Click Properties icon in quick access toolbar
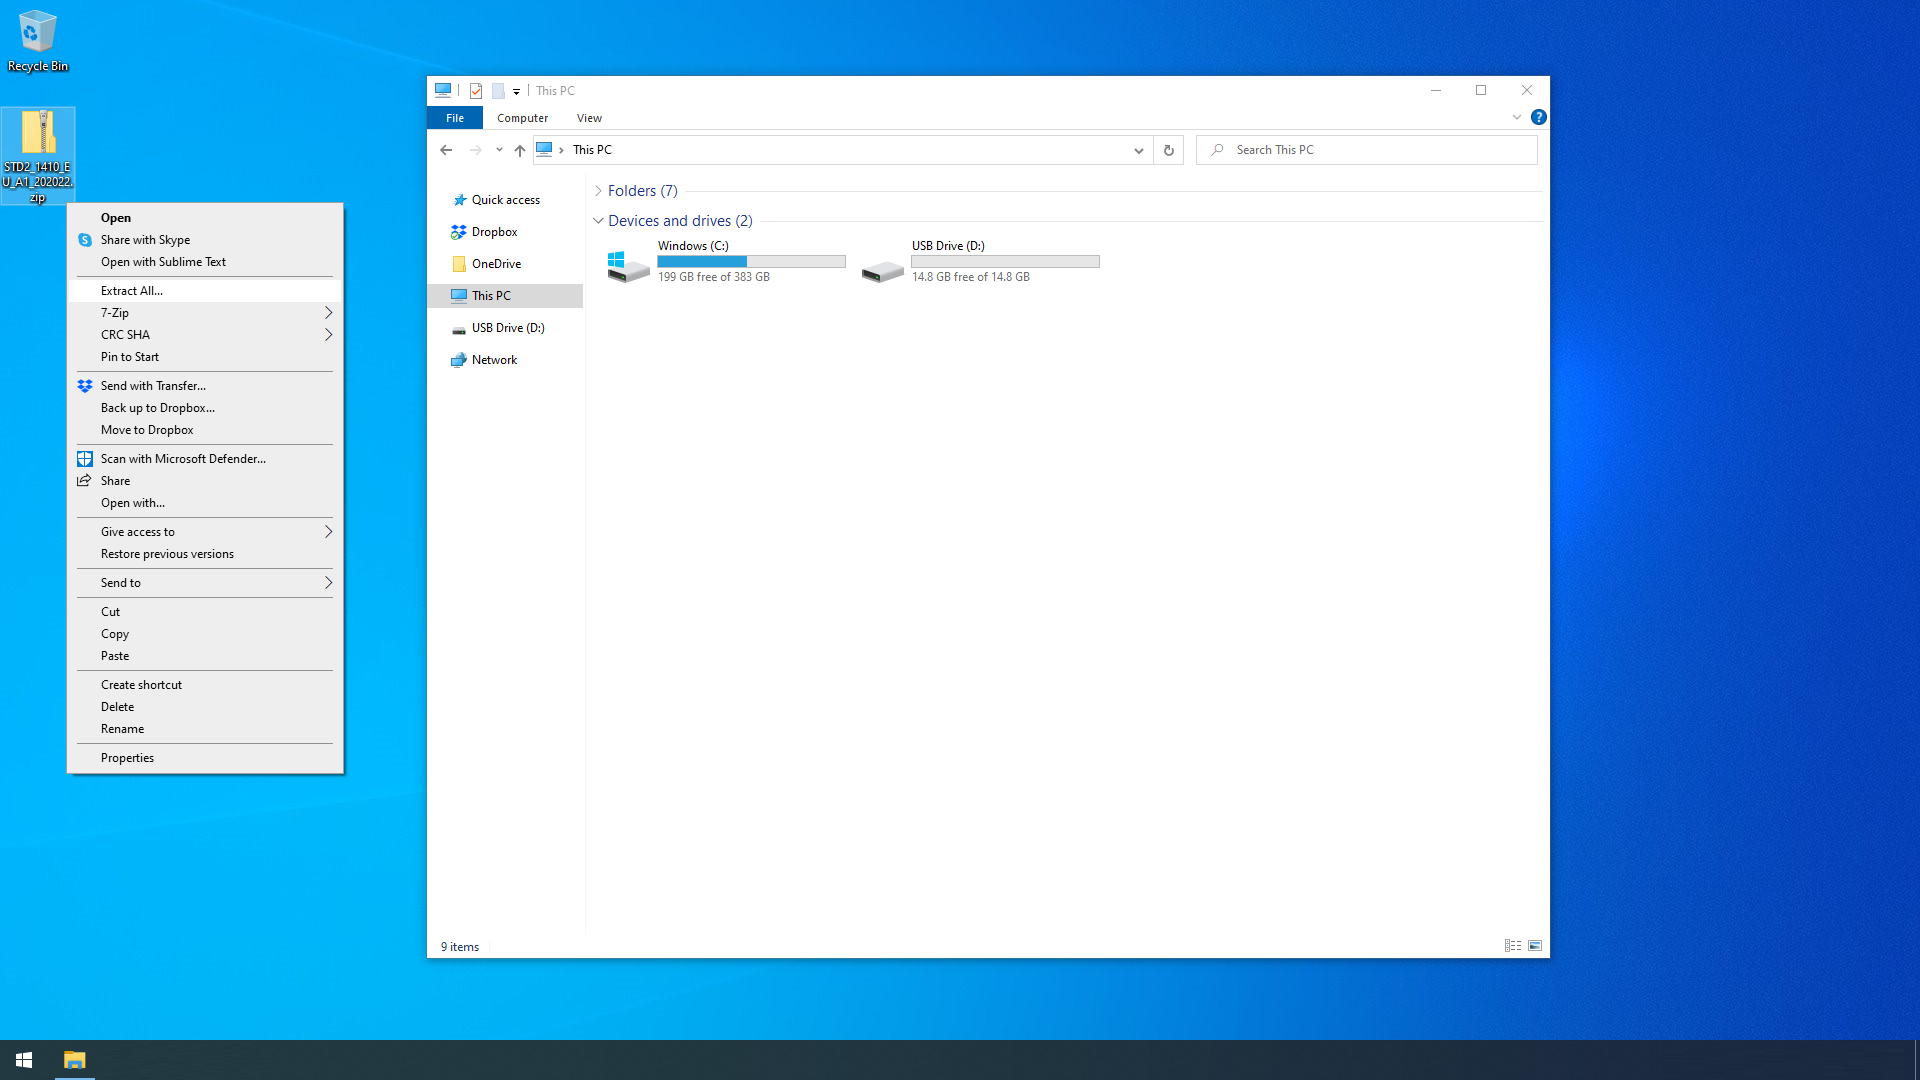 coord(476,91)
